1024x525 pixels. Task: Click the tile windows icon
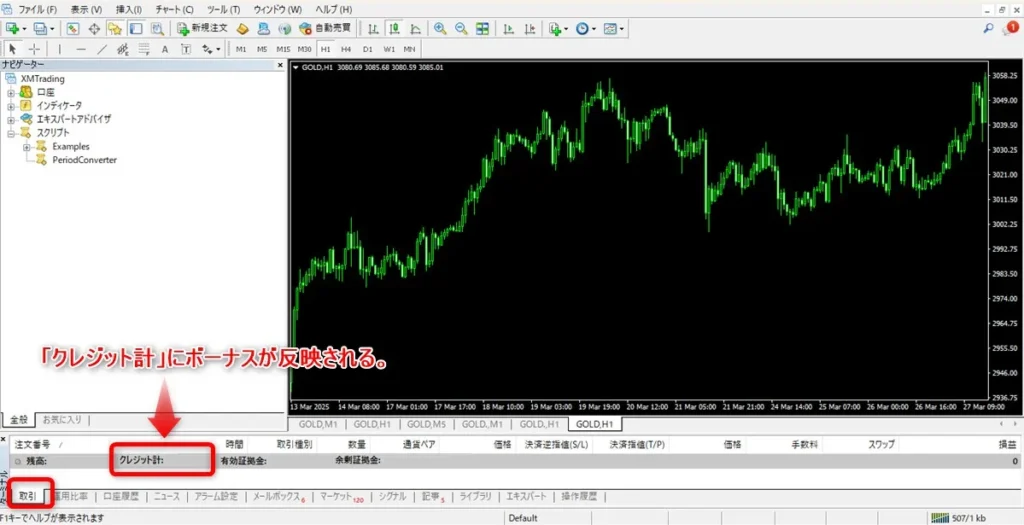[482, 29]
